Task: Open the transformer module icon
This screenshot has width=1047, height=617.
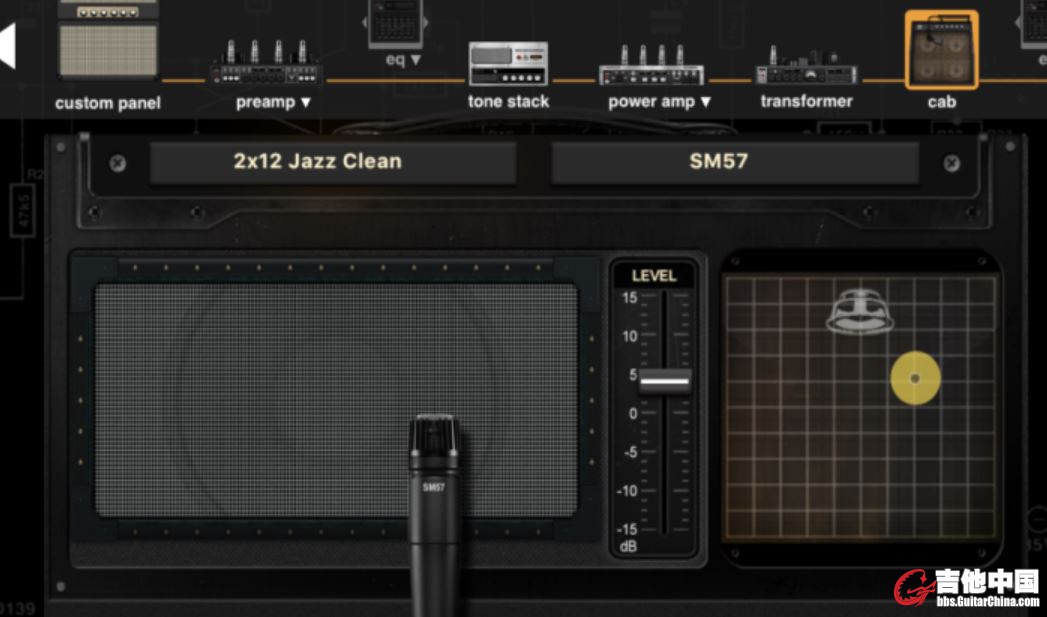Action: pyautogui.click(x=806, y=65)
